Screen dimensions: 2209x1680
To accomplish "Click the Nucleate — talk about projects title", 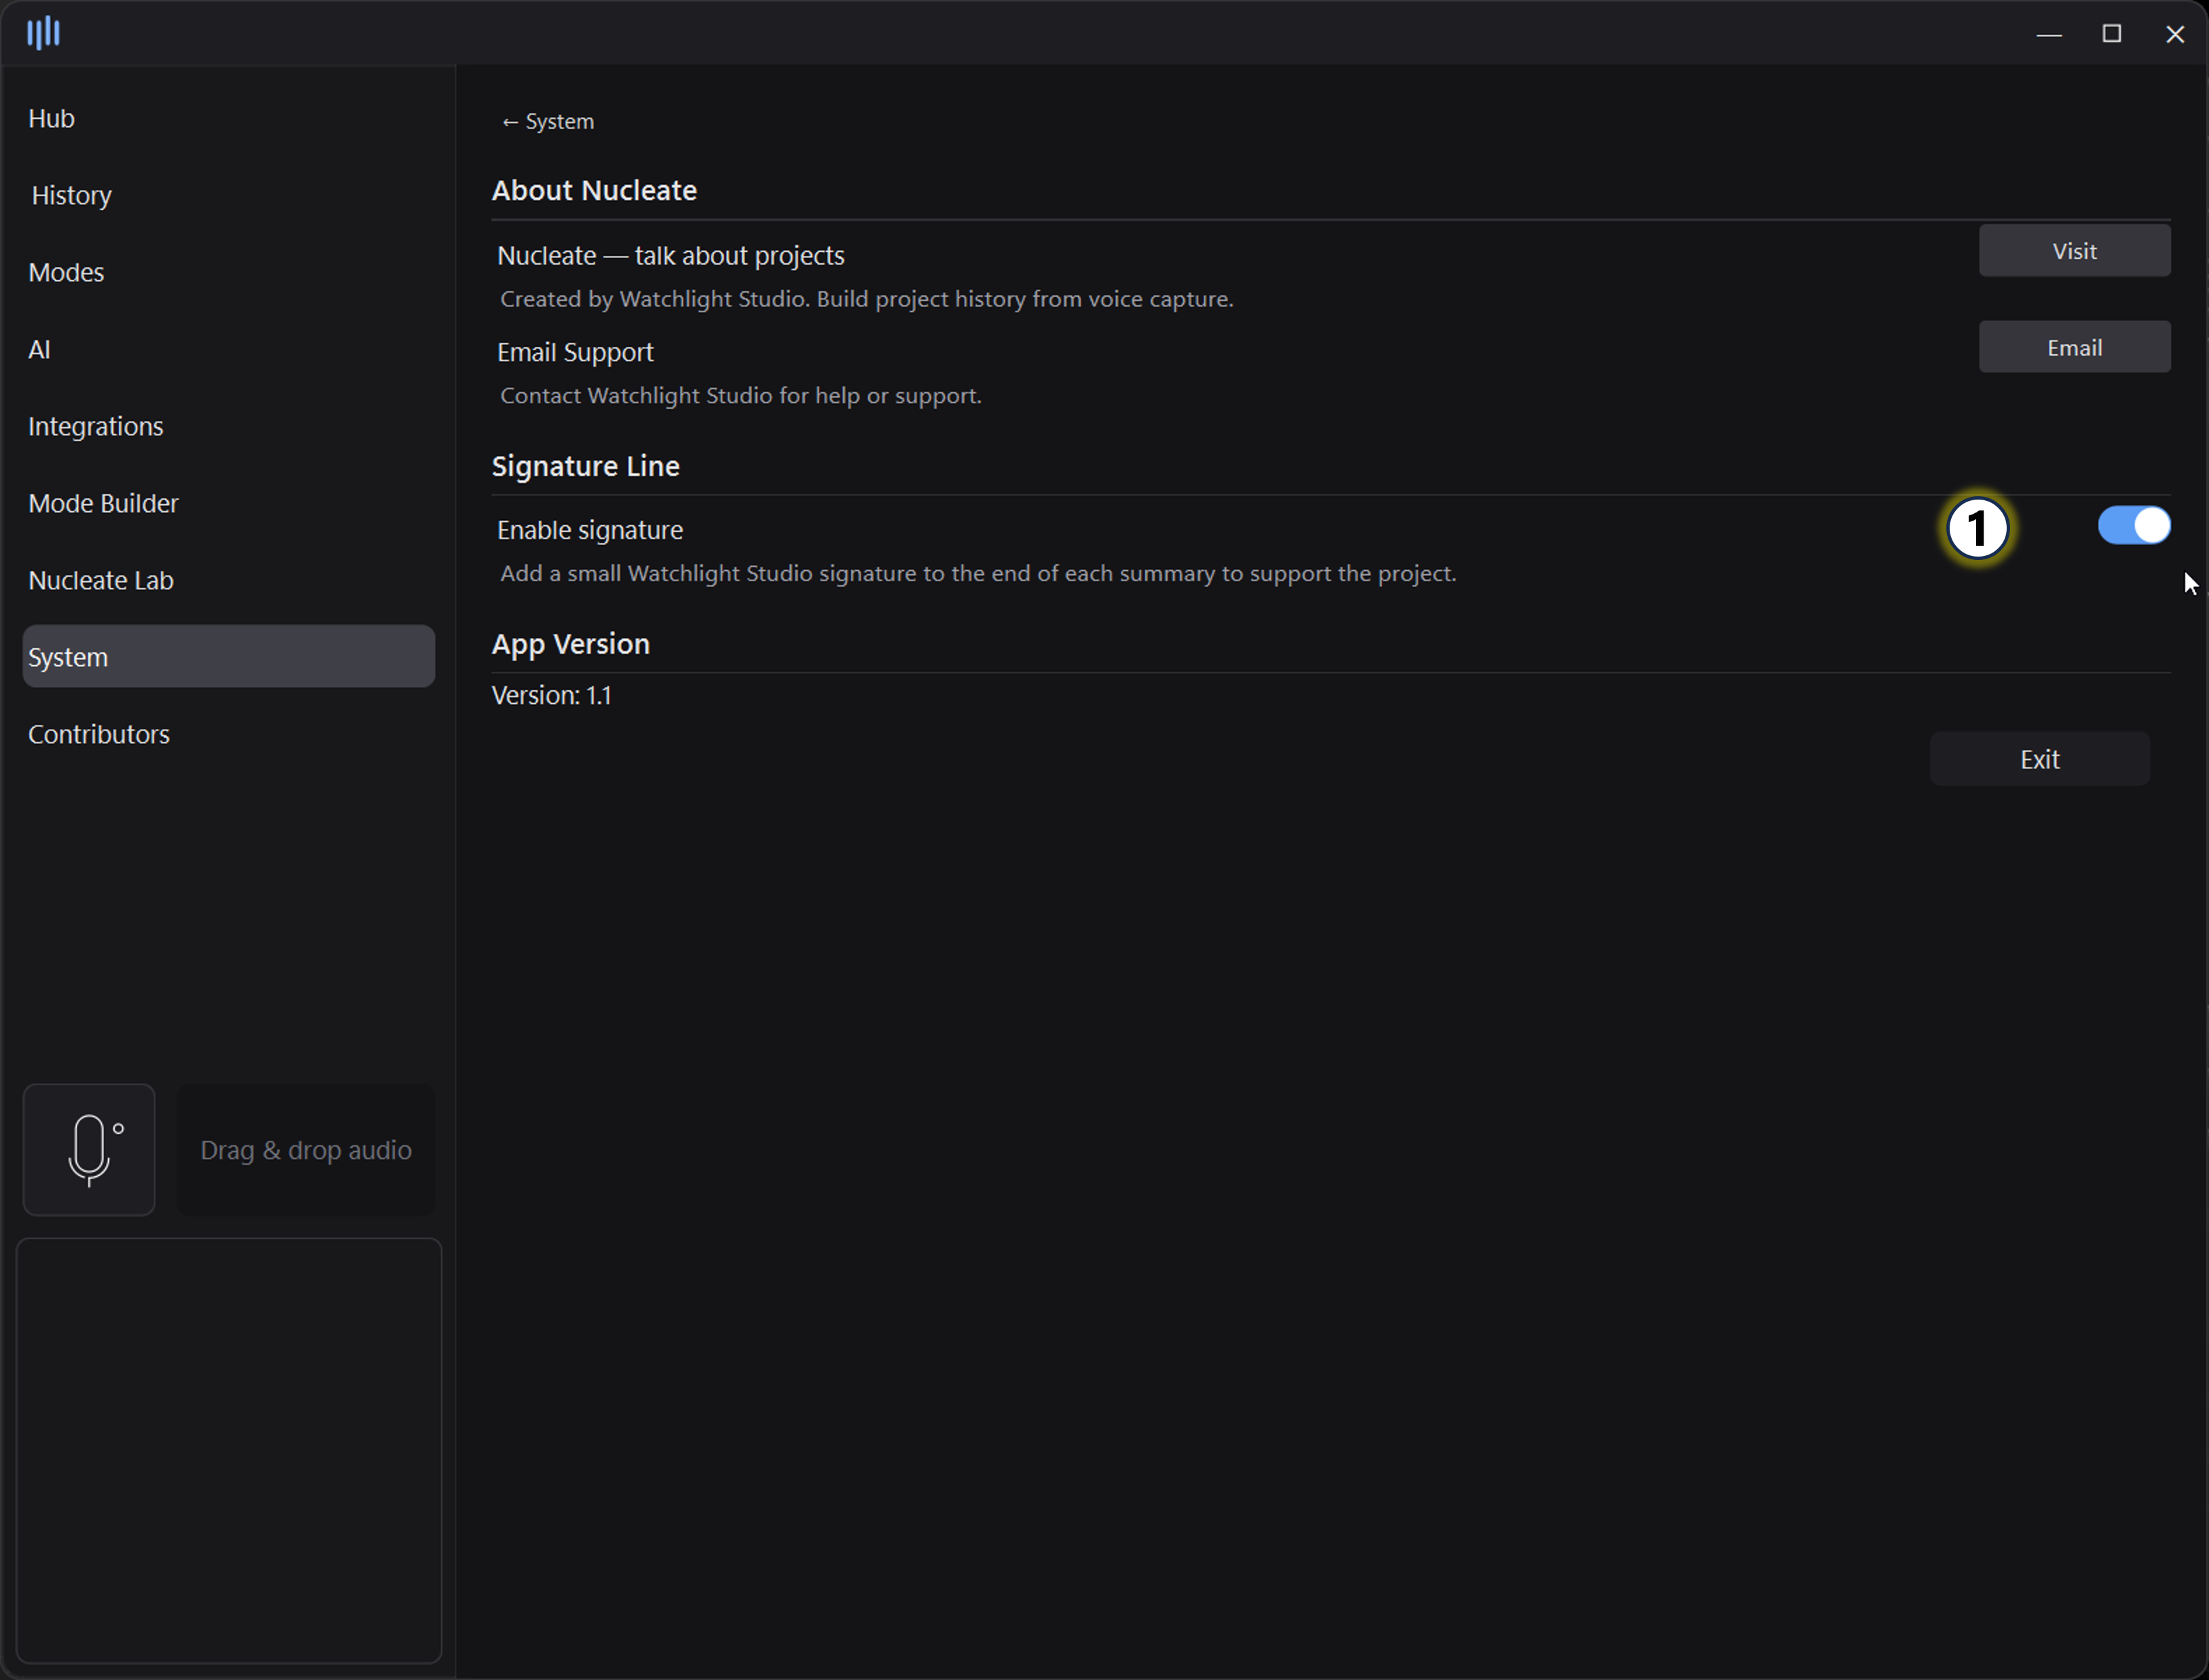I will coord(670,256).
